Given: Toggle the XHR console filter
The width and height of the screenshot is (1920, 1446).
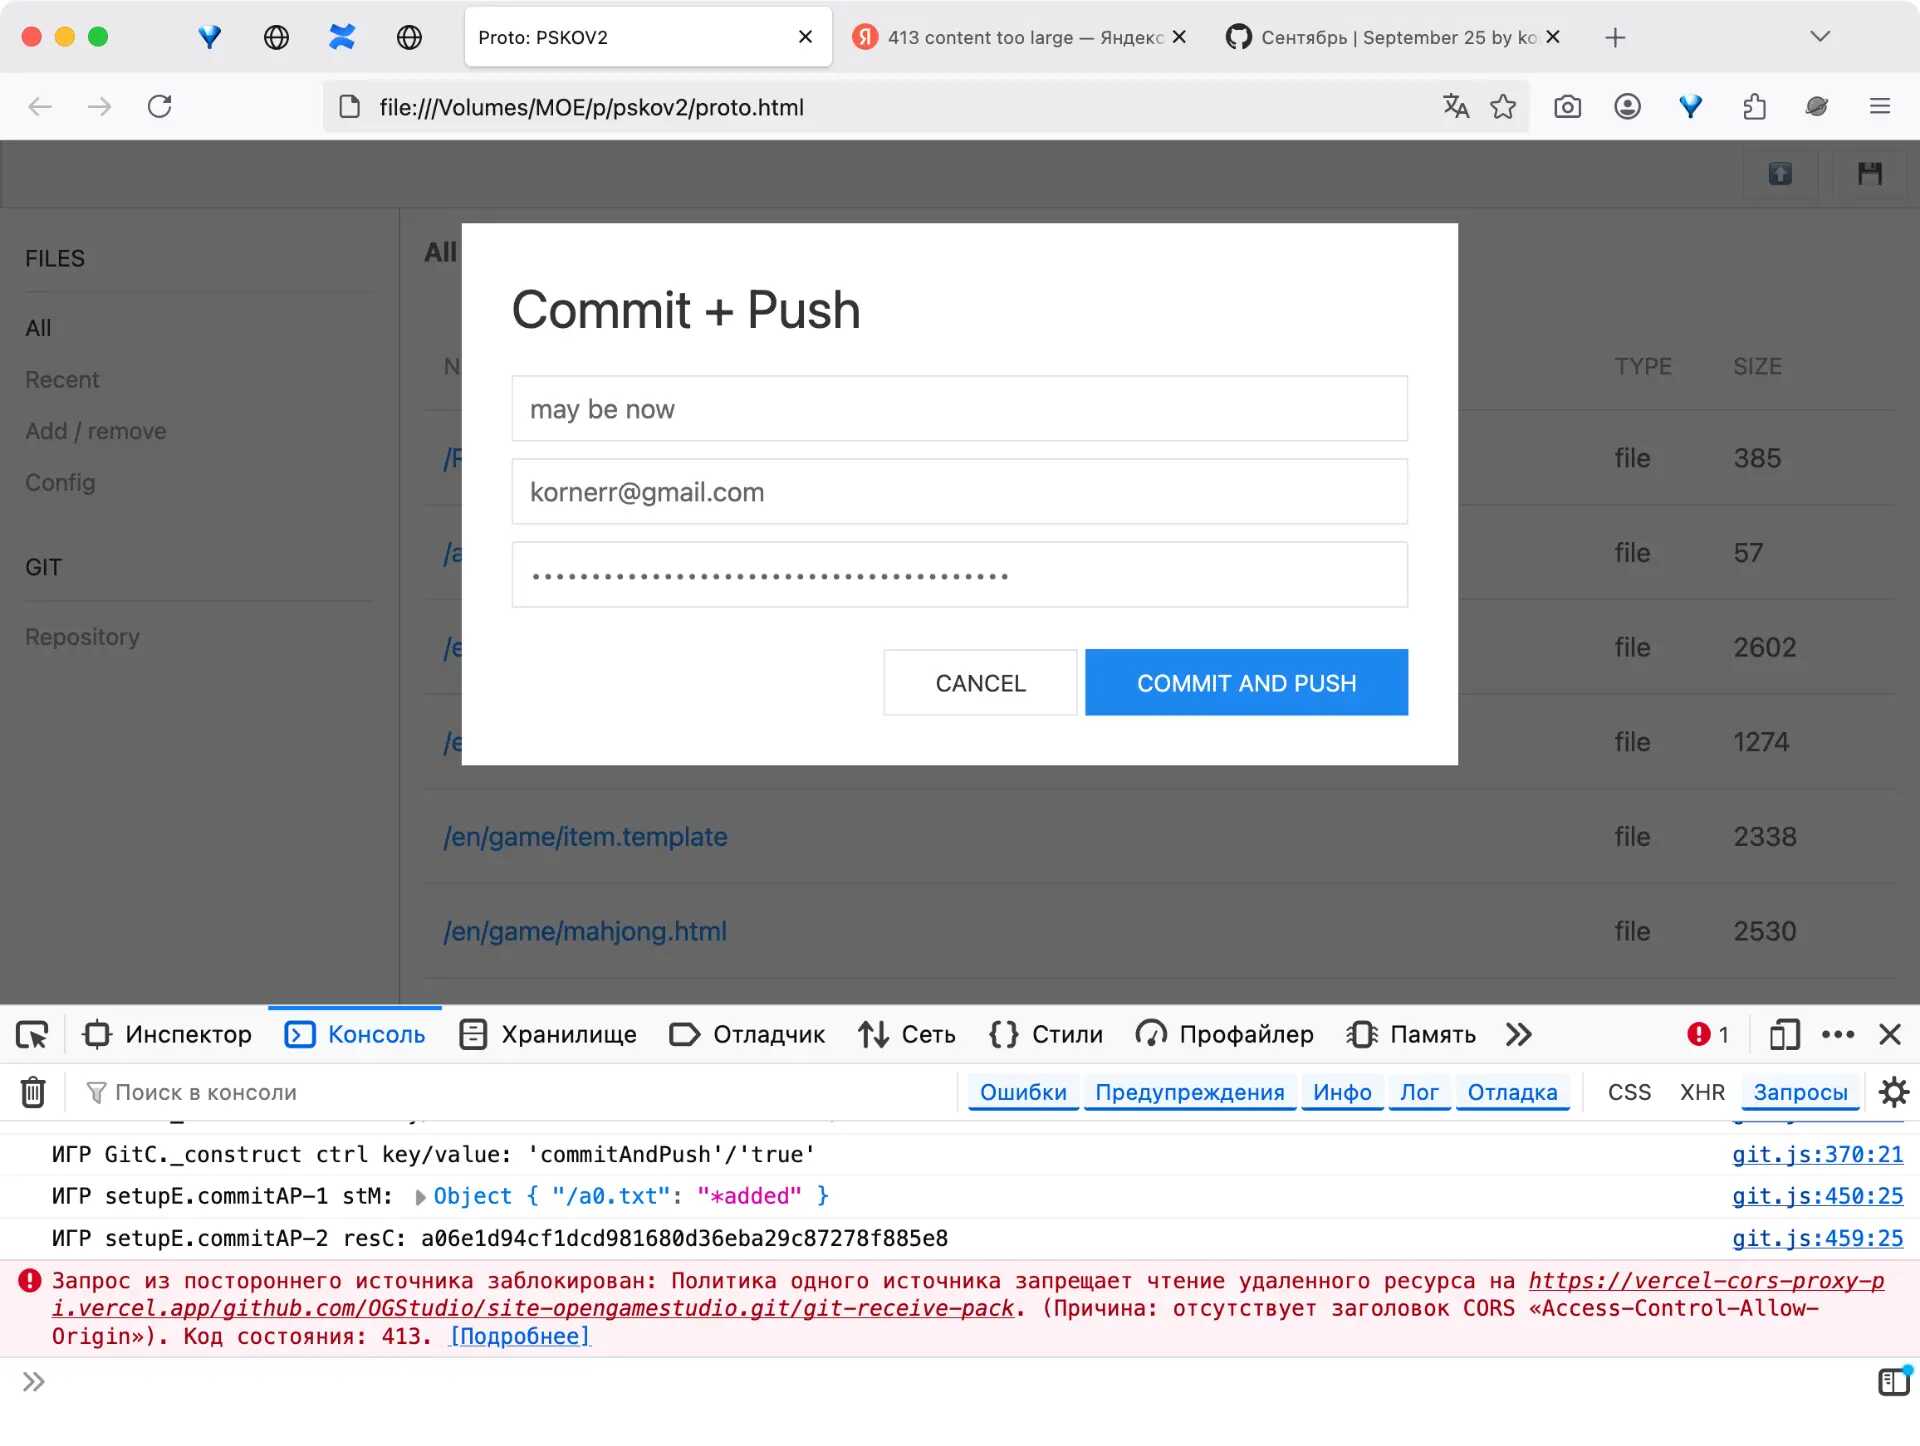Looking at the screenshot, I should 1702,1092.
